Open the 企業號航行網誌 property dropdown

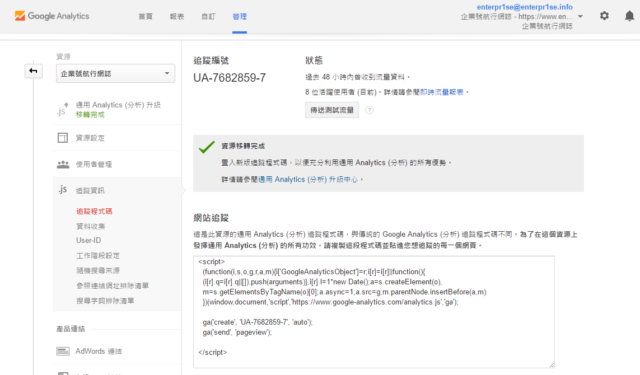116,73
